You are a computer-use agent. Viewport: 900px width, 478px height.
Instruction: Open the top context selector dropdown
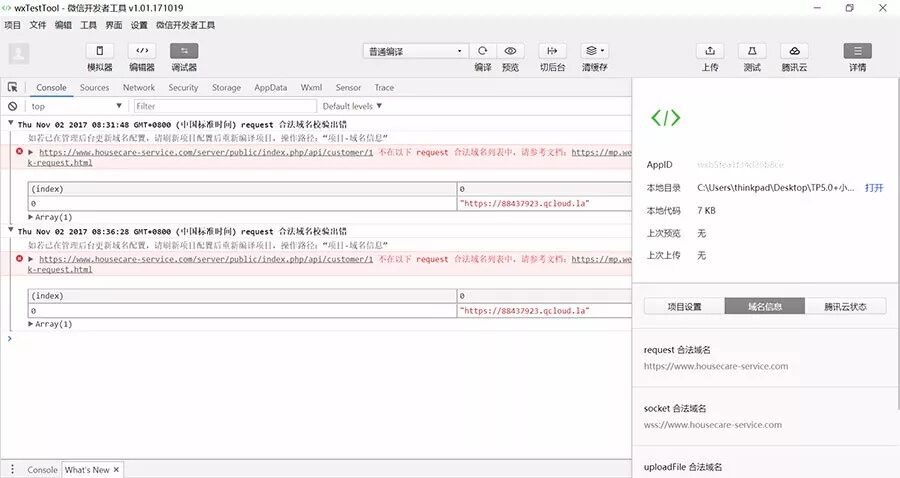76,106
